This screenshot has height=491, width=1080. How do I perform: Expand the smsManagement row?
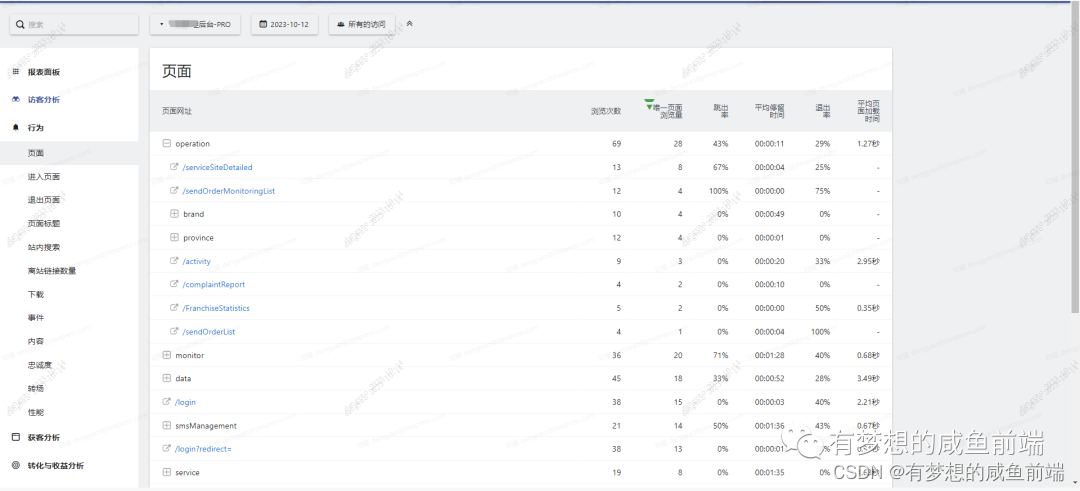point(166,426)
